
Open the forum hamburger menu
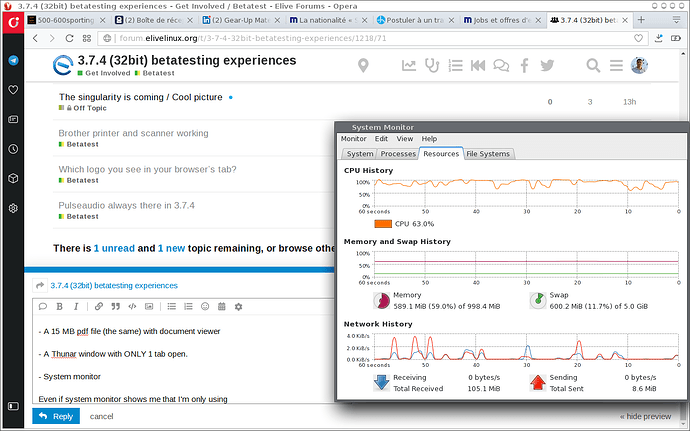point(616,66)
